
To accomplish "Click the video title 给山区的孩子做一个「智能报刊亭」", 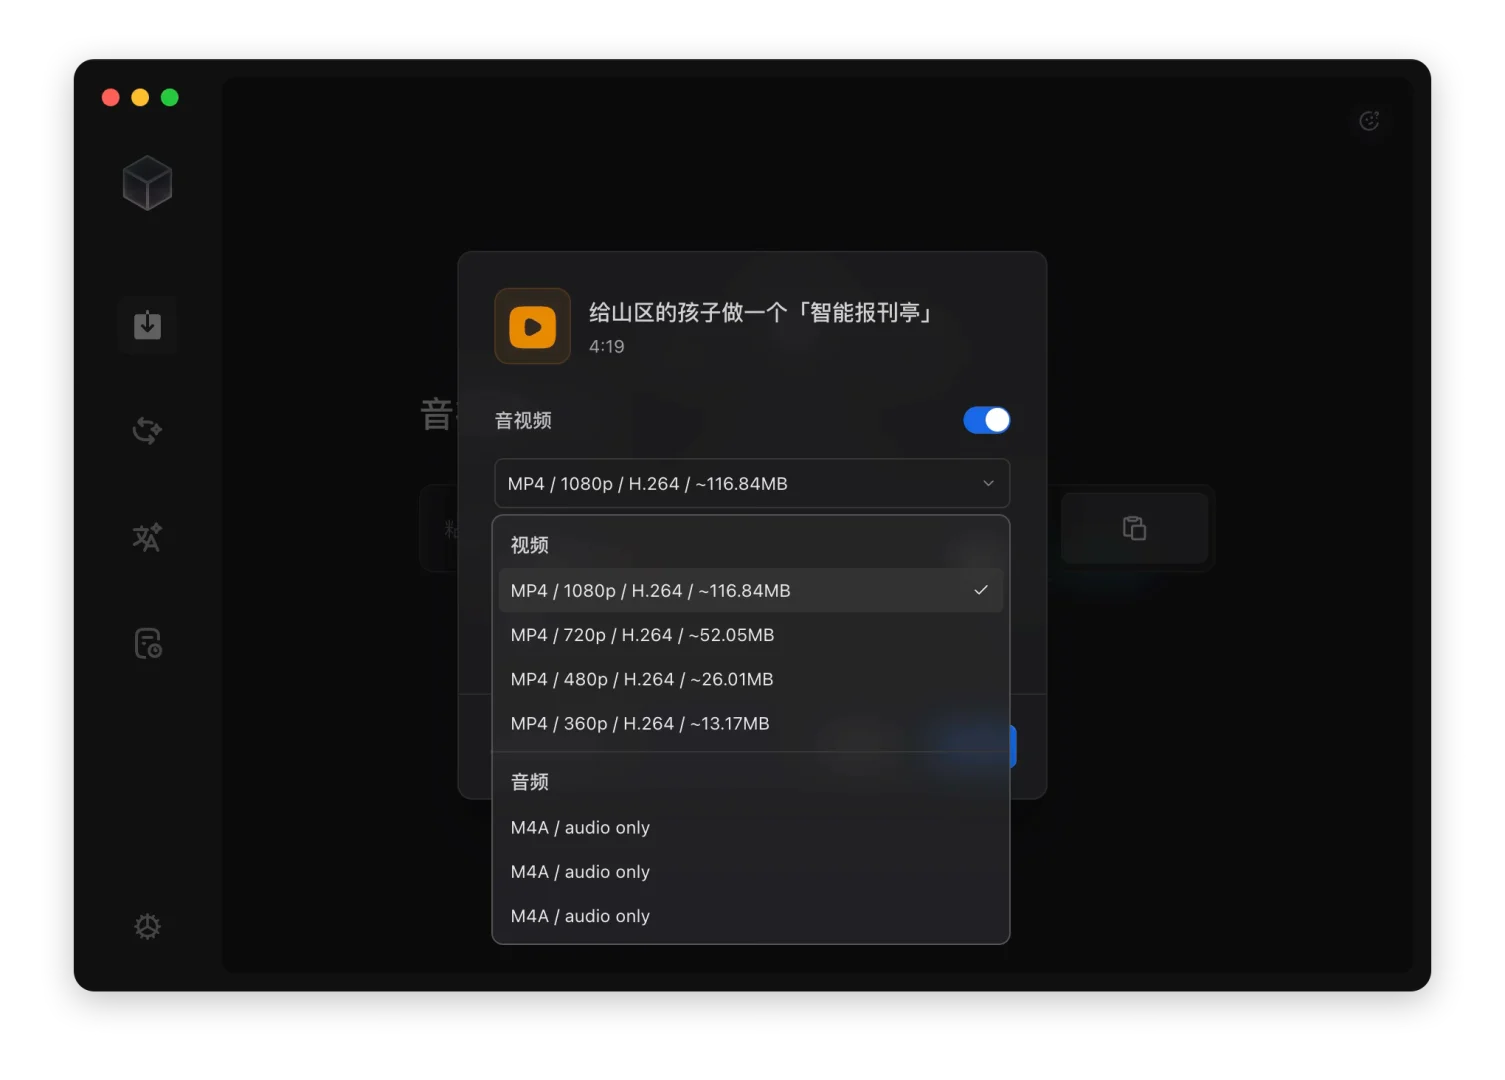I will coord(760,312).
